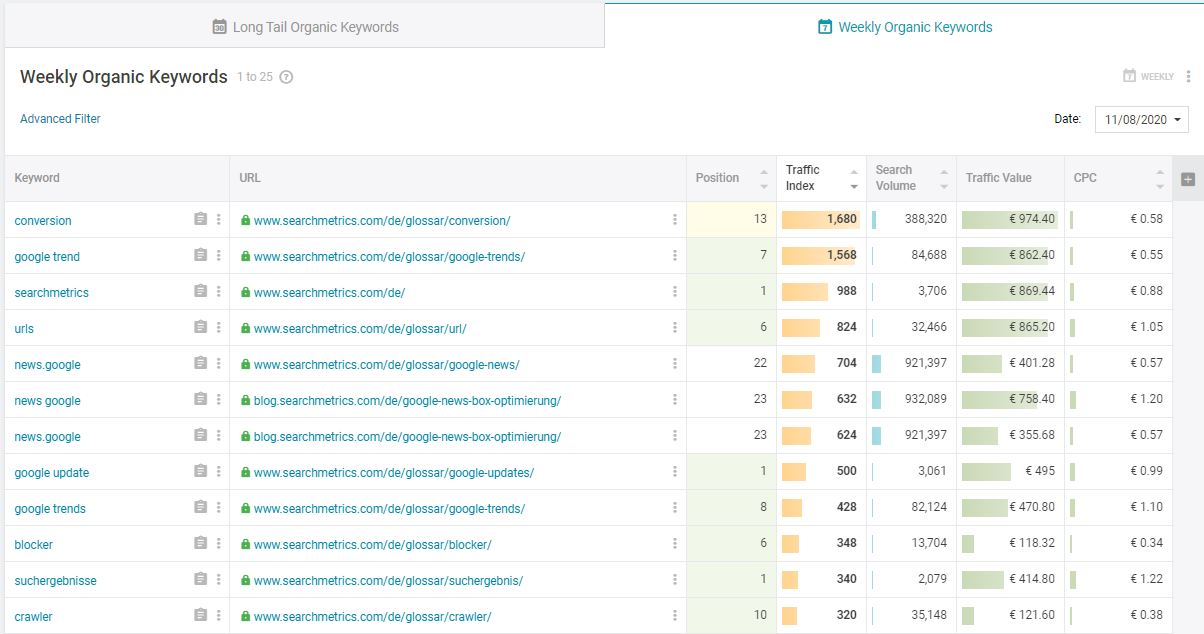
Task: Copy the conversion keyword with clipboard icon
Action: [x=200, y=220]
